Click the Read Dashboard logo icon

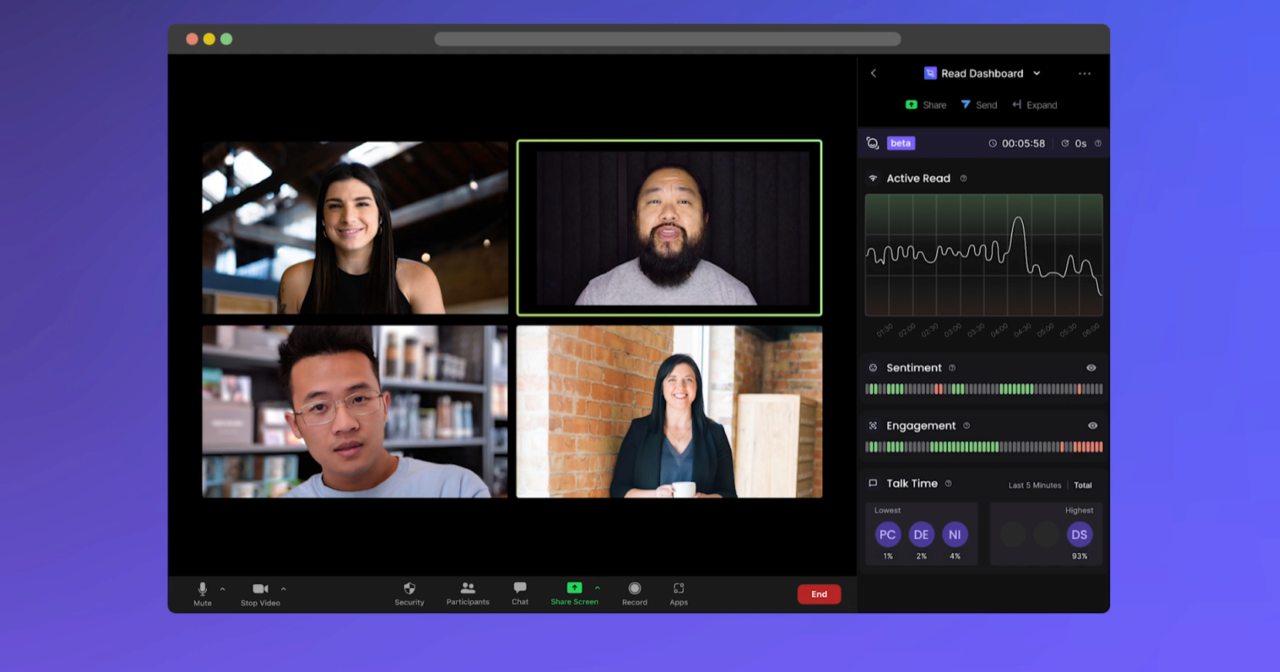pos(930,73)
